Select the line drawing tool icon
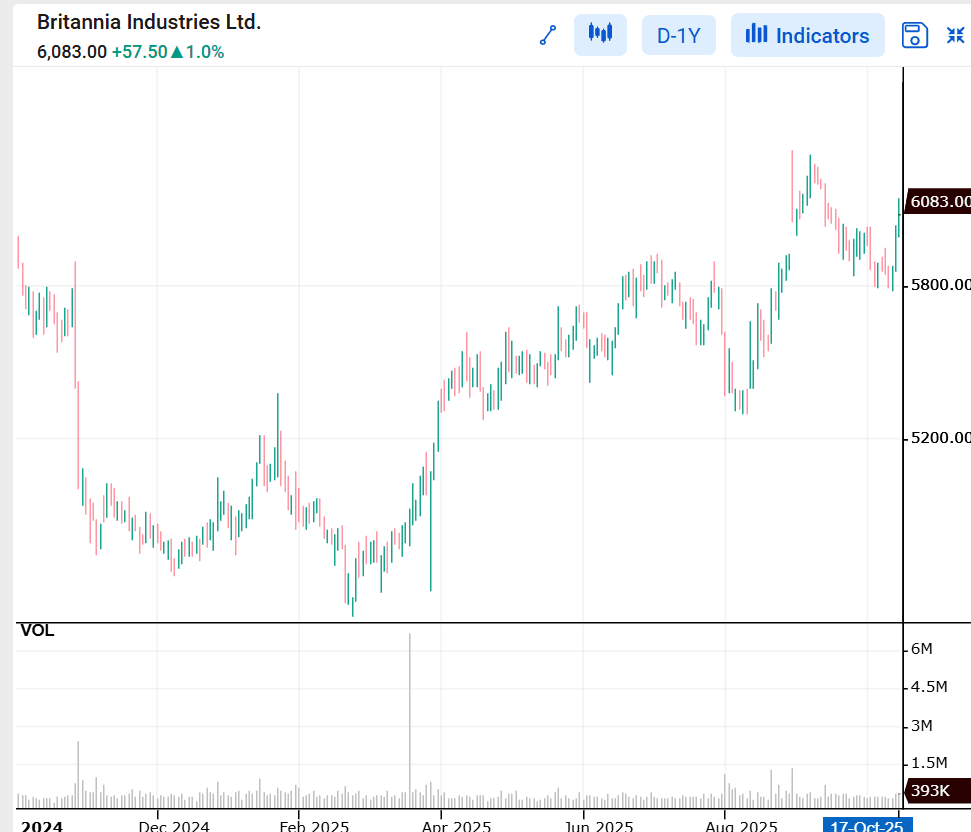This screenshot has width=971, height=832. [x=547, y=35]
